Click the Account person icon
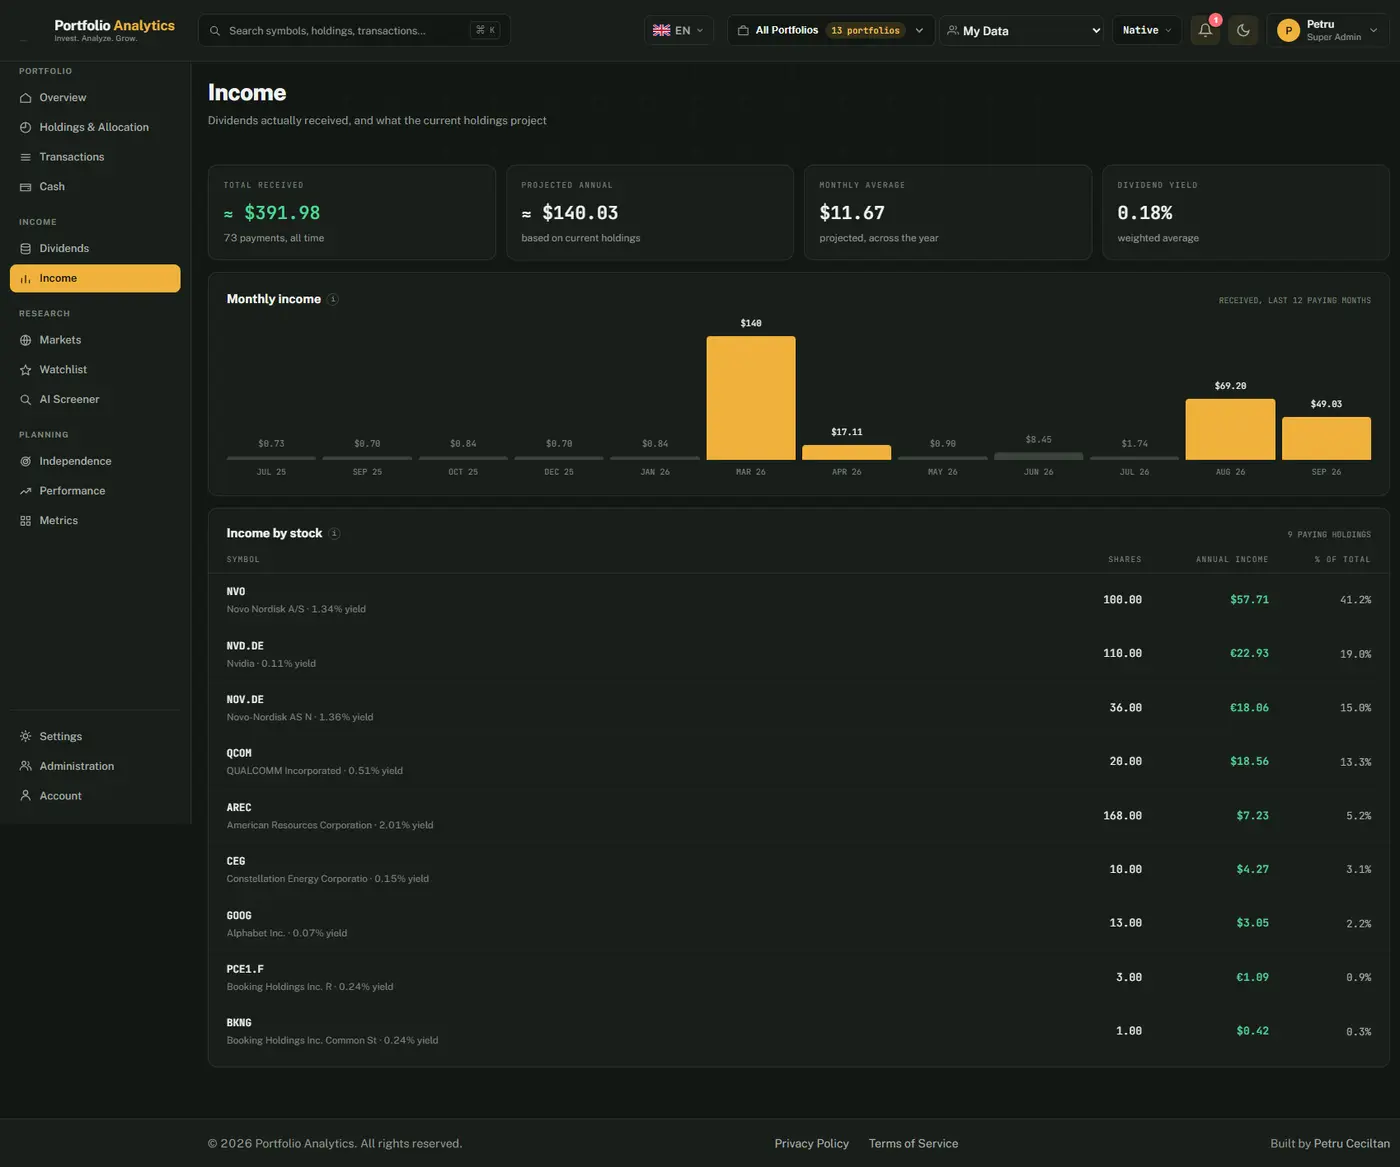1400x1167 pixels. 26,796
